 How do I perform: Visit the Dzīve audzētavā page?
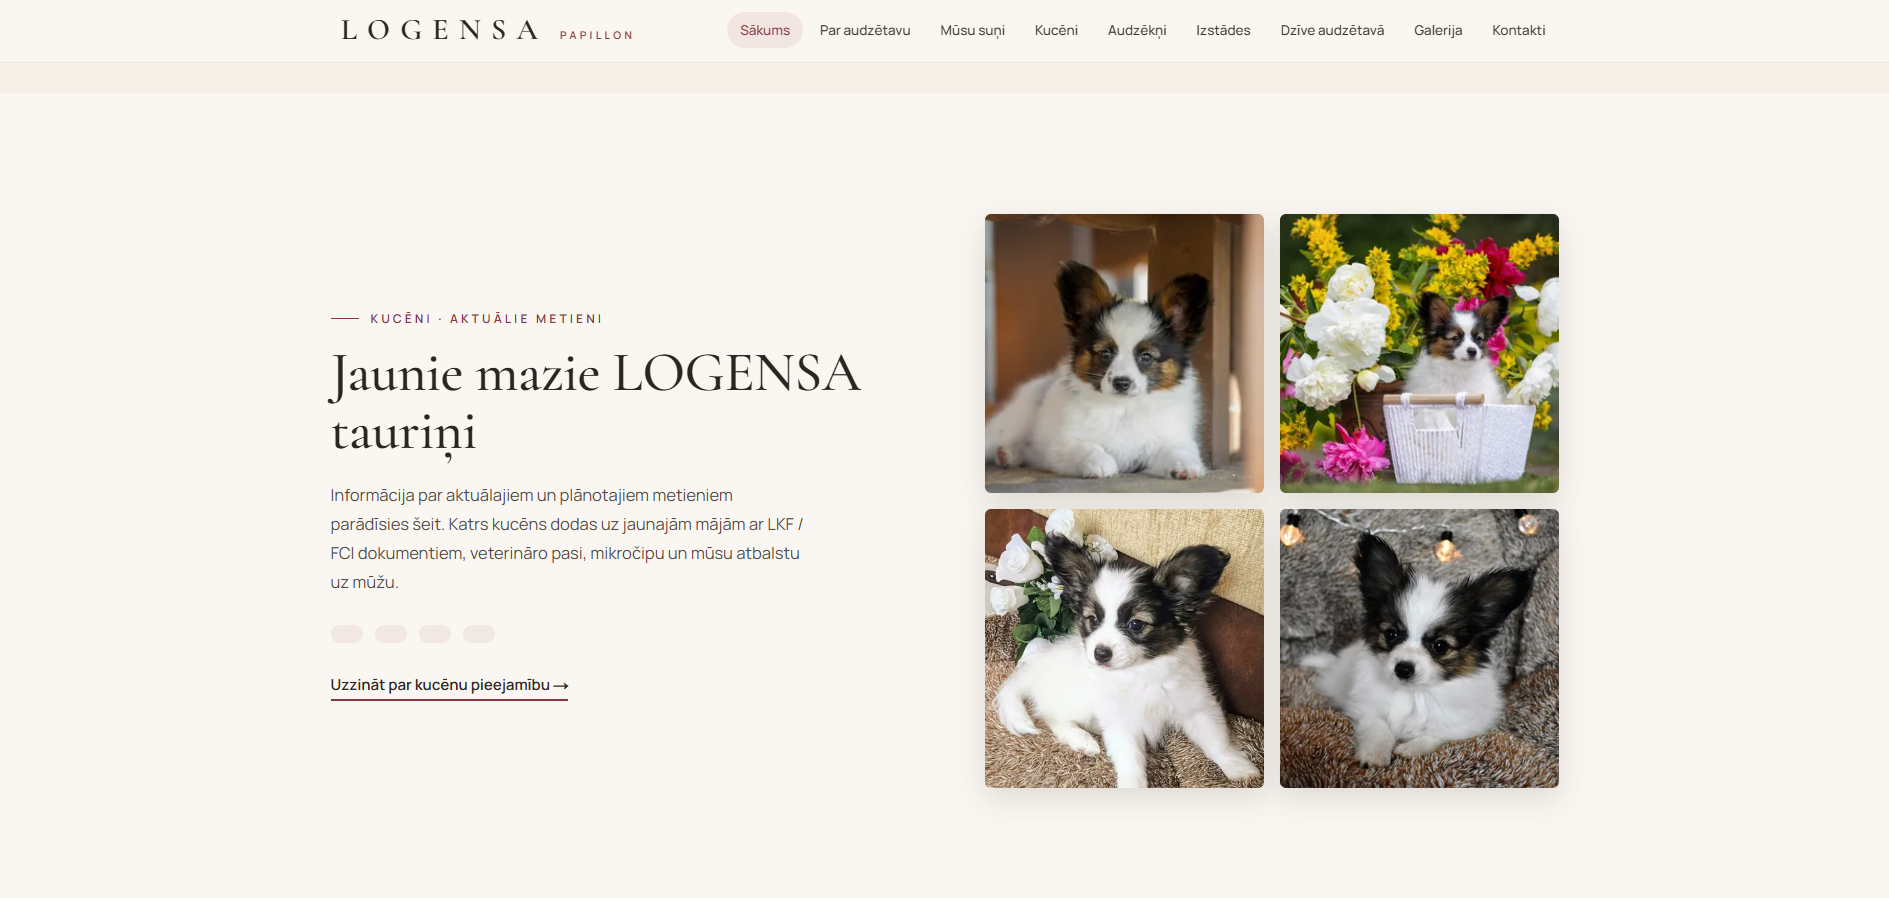(x=1332, y=30)
